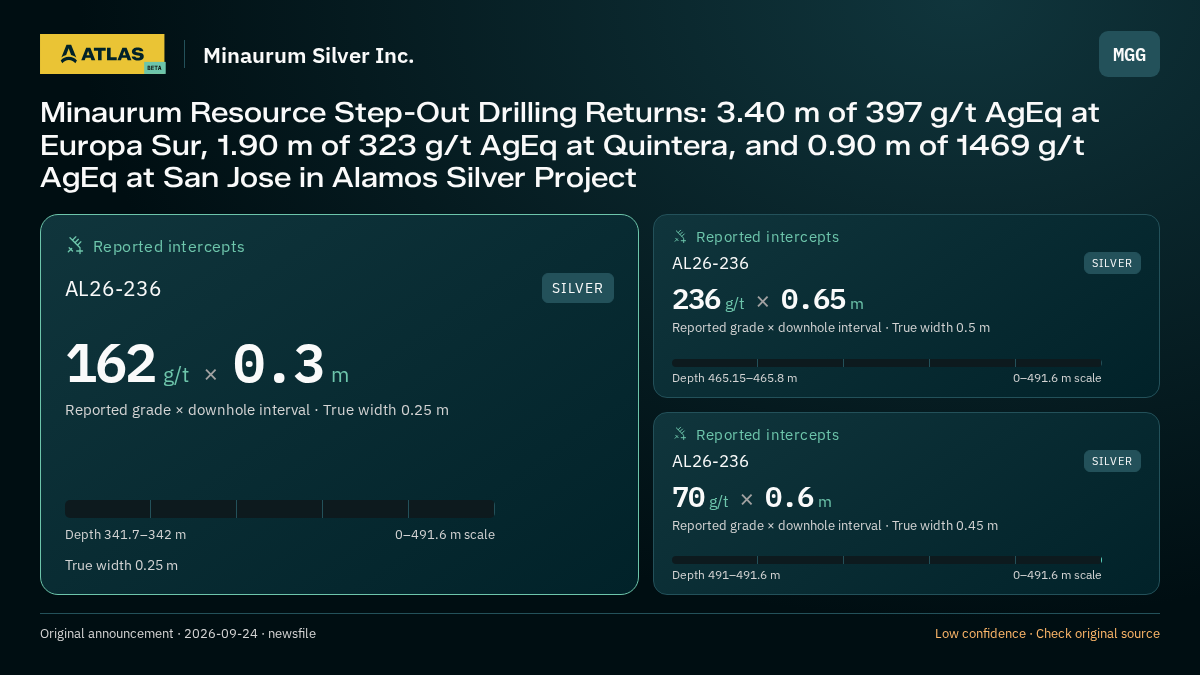The width and height of the screenshot is (1200, 675).
Task: Click the 'Reported intercepts' label in the 162 g/t card
Action: [x=169, y=246]
